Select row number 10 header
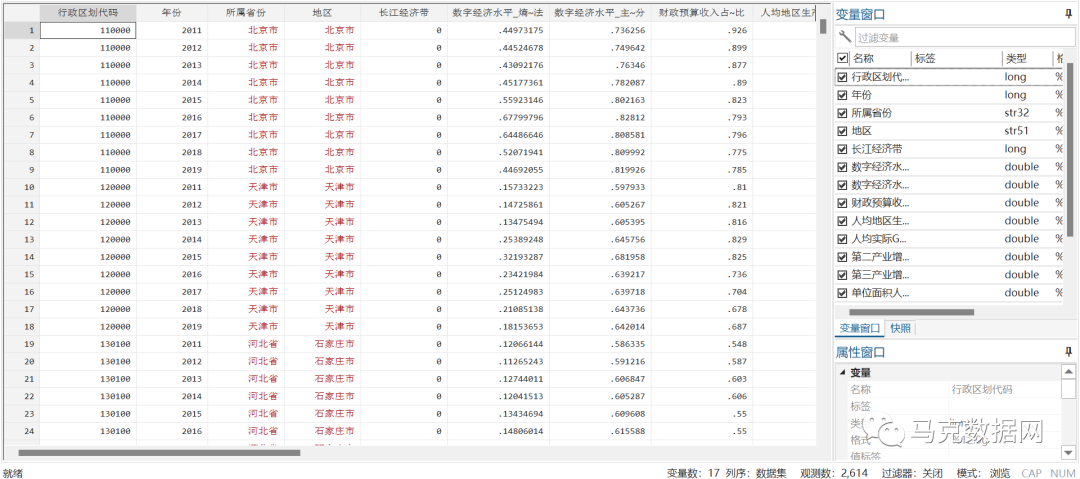The width and height of the screenshot is (1080, 479). pos(20,187)
